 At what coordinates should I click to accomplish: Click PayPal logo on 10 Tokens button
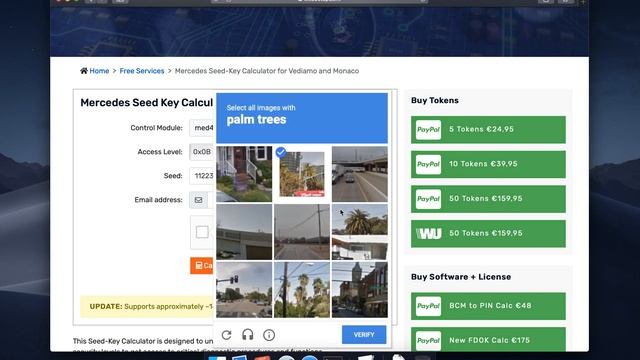[x=428, y=164]
